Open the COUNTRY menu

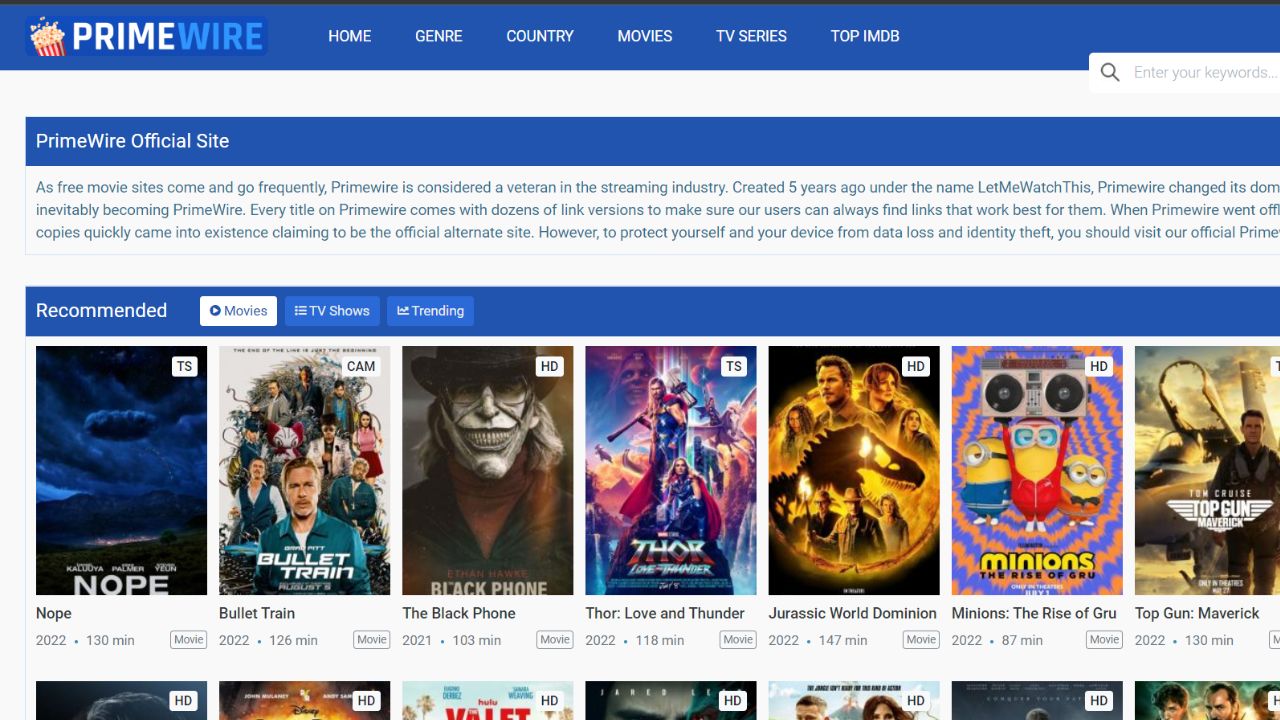click(x=540, y=36)
